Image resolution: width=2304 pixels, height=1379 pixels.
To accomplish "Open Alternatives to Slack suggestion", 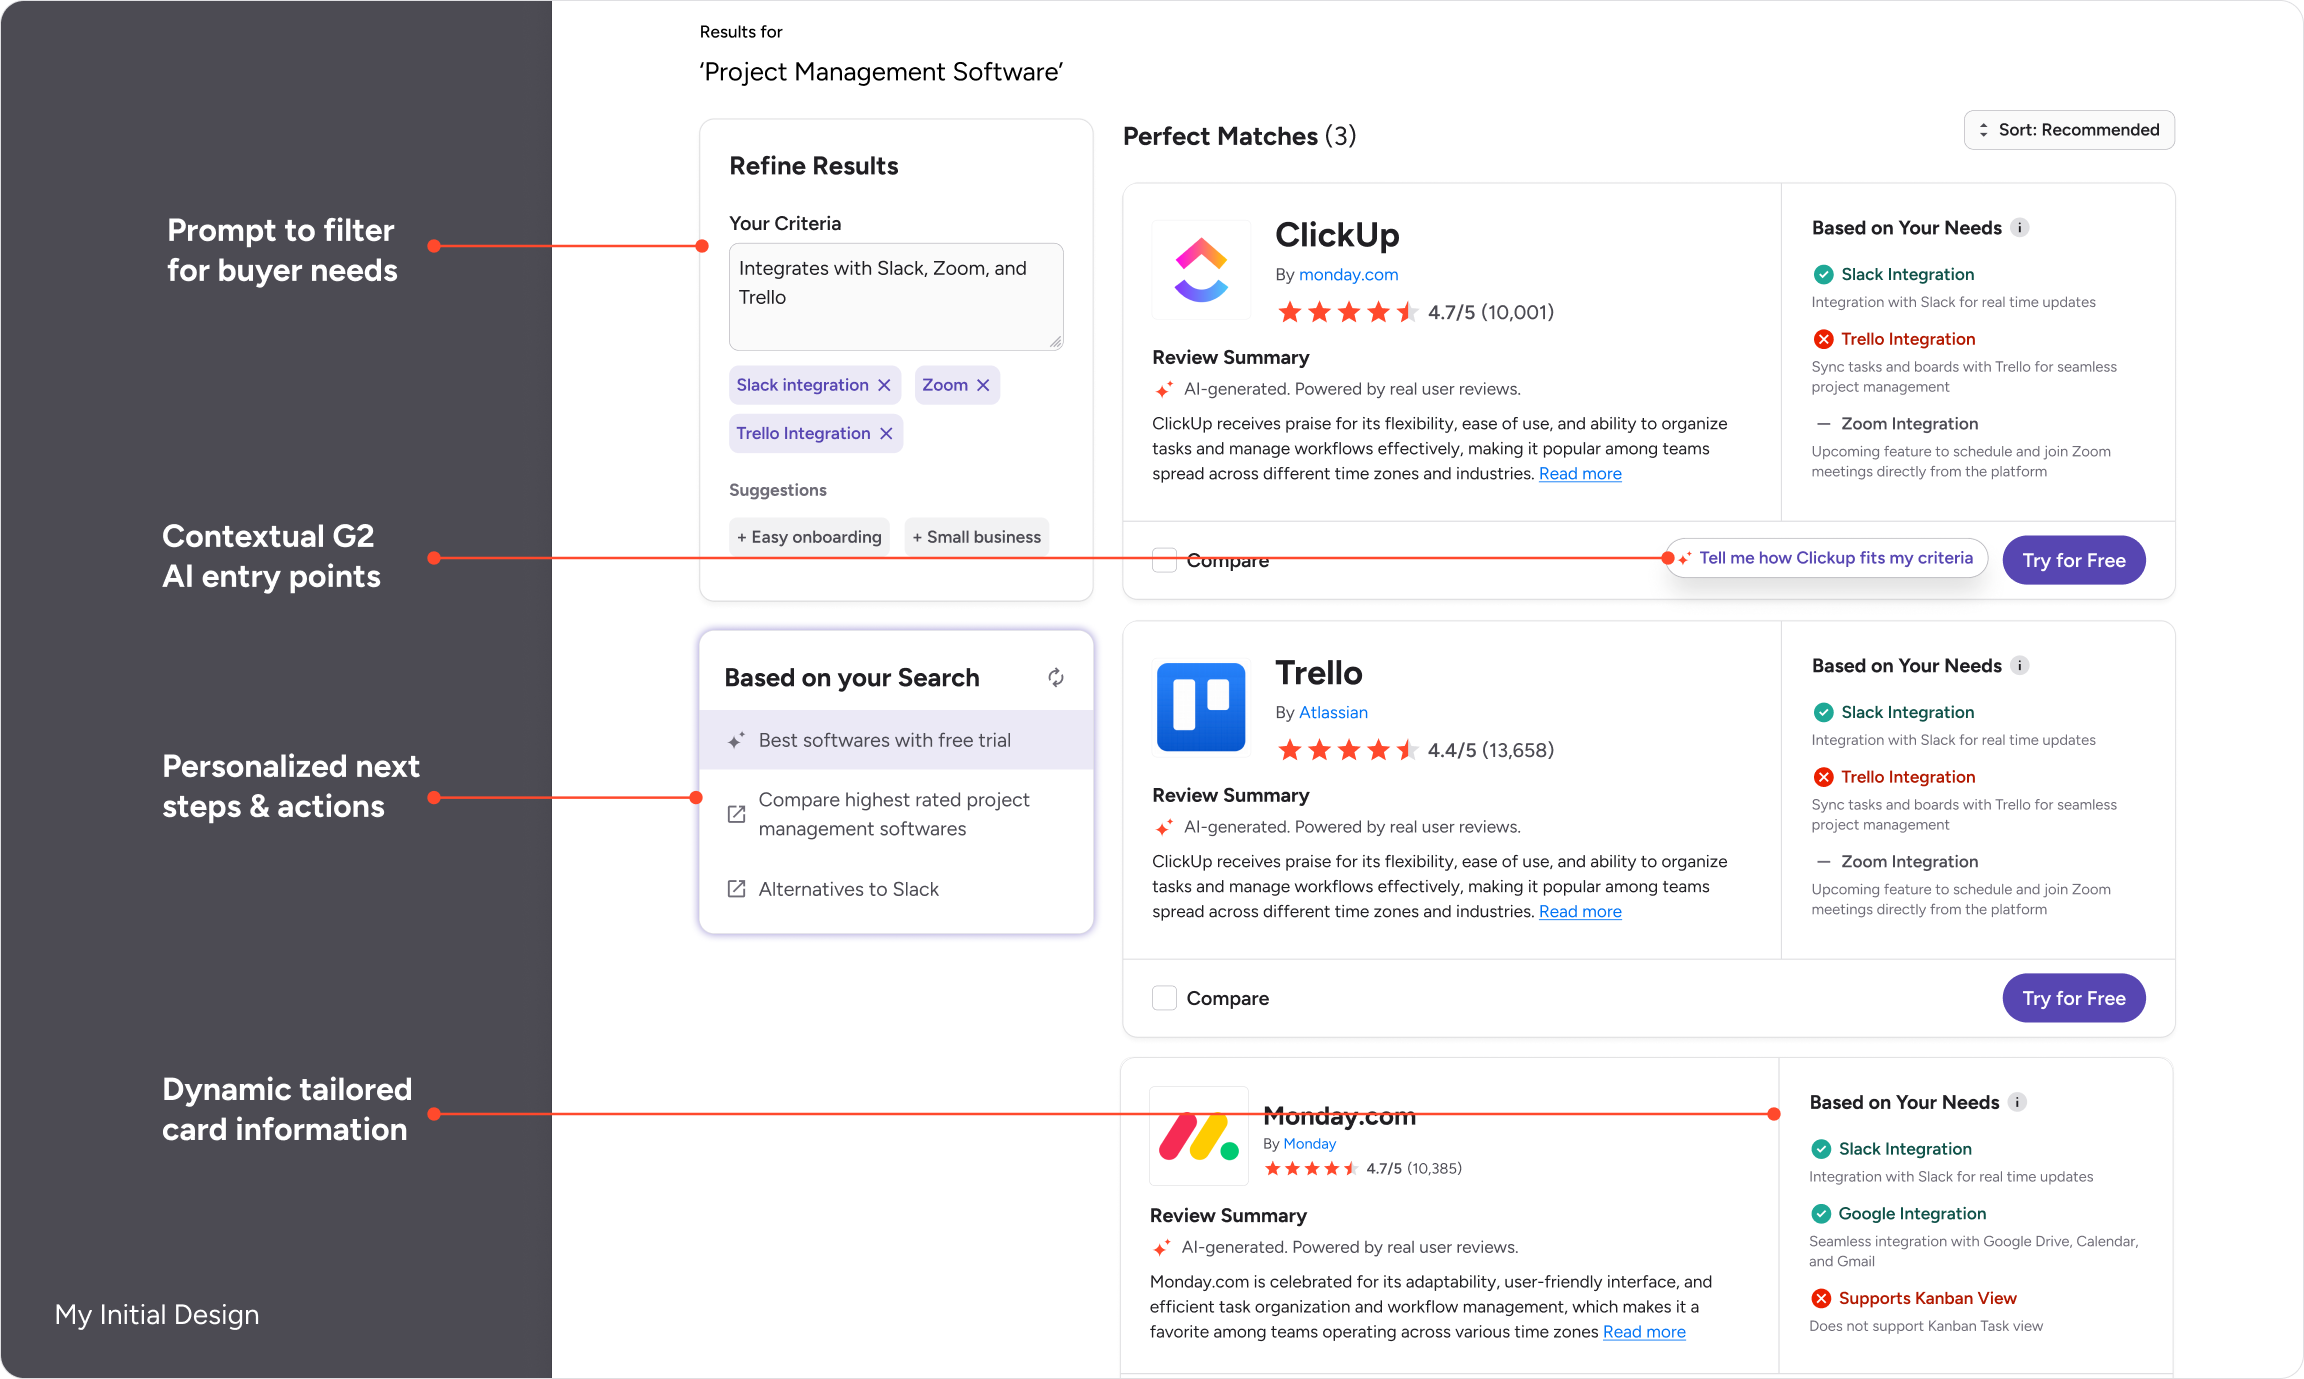I will [x=848, y=889].
